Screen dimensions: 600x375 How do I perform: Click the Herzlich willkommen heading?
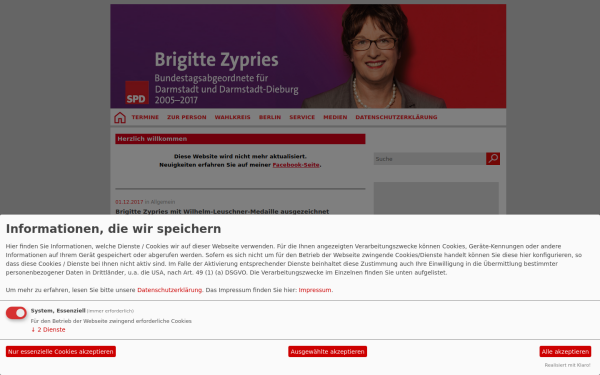click(240, 139)
